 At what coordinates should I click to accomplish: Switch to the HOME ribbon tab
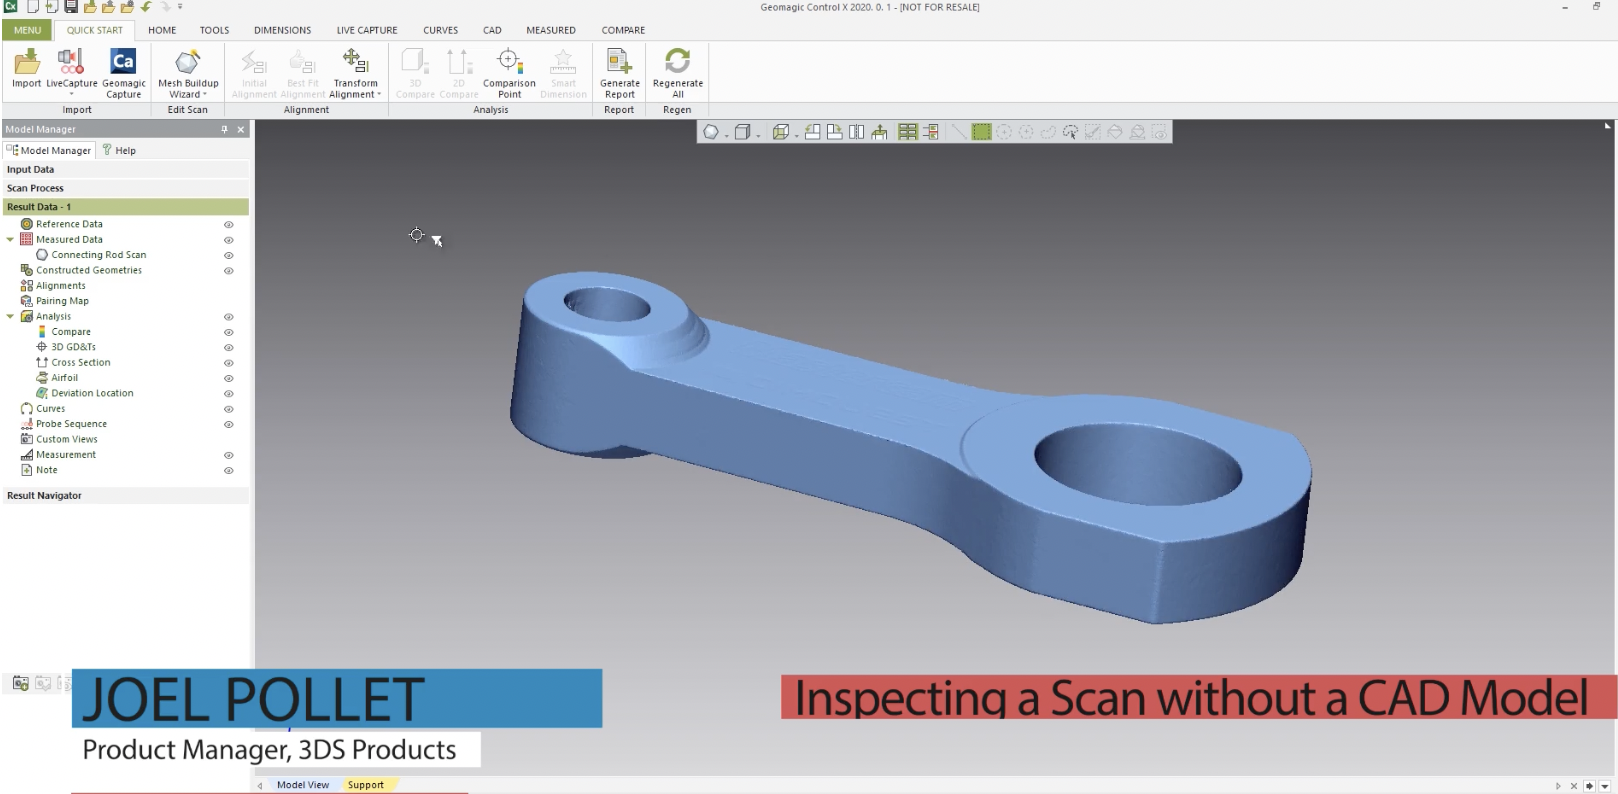pos(162,30)
